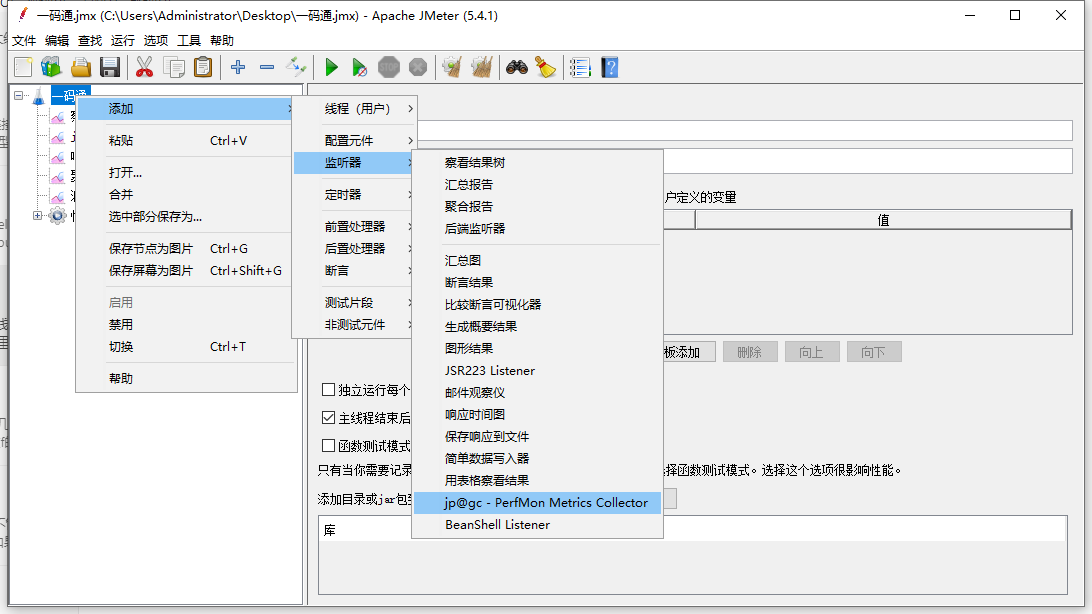This screenshot has height=614, width=1092.
Task: Click the 删除 button
Action: click(x=750, y=352)
